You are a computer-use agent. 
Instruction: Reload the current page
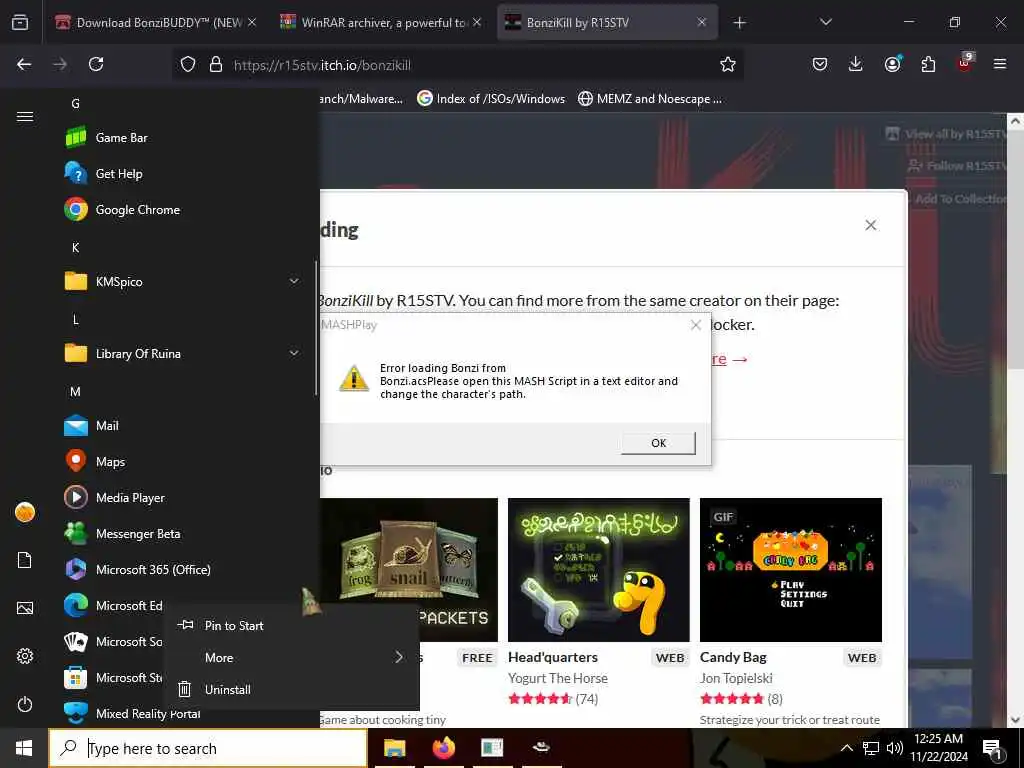click(x=96, y=64)
